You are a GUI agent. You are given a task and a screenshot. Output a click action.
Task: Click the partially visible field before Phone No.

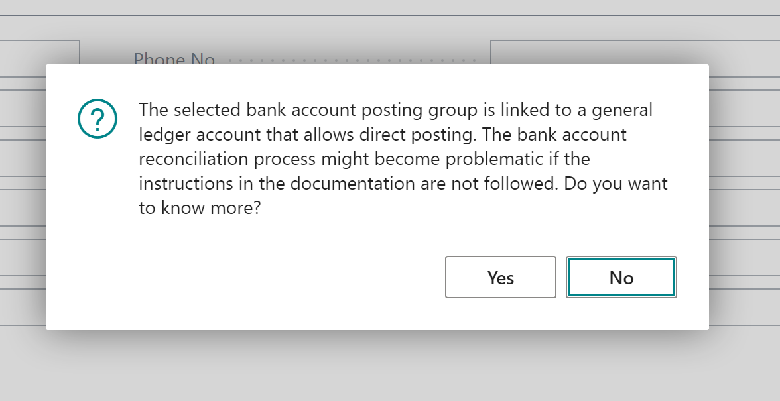tap(40, 53)
